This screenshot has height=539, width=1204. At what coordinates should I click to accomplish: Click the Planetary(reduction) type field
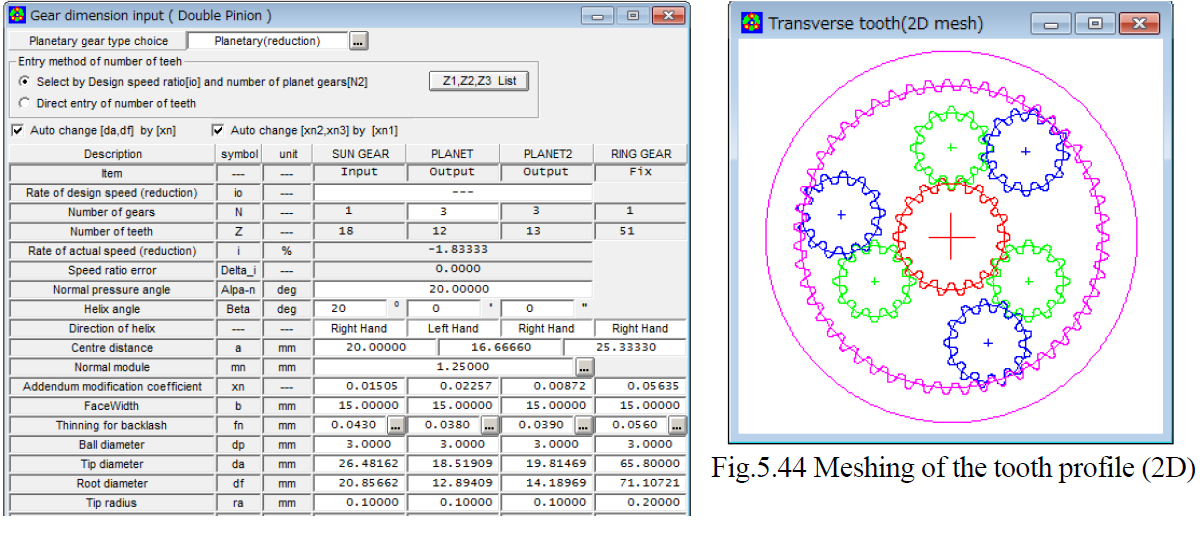[267, 41]
